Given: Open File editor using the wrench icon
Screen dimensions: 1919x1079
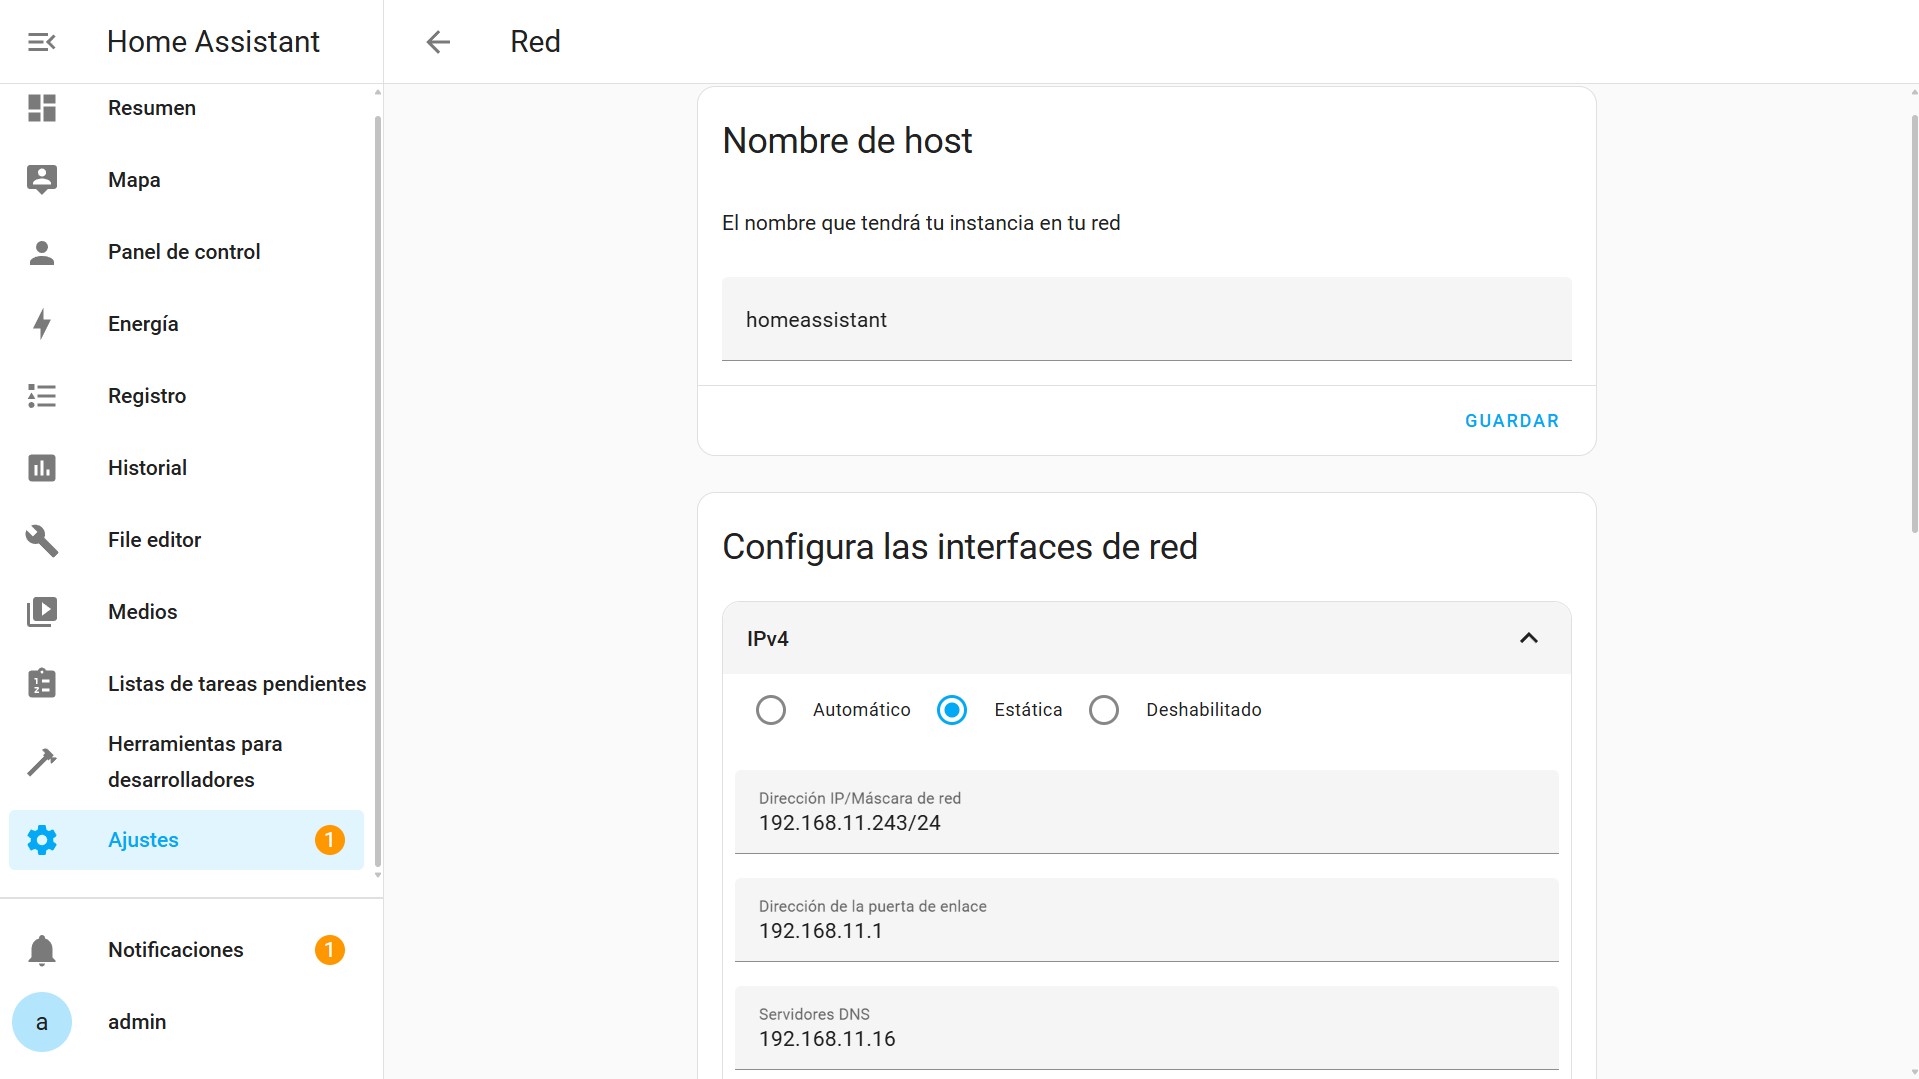Looking at the screenshot, I should 41,539.
